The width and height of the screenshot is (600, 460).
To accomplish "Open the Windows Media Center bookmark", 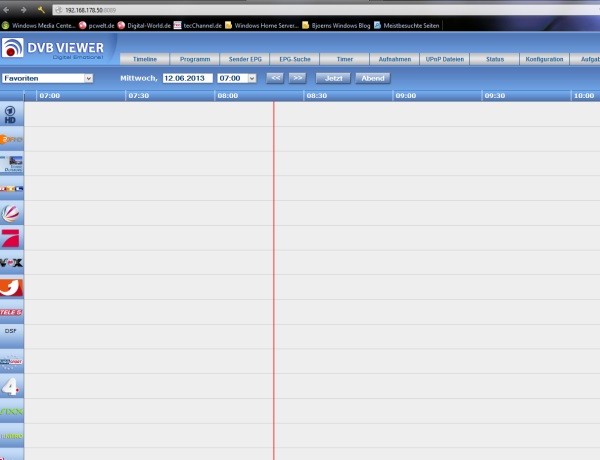I will (x=39, y=26).
